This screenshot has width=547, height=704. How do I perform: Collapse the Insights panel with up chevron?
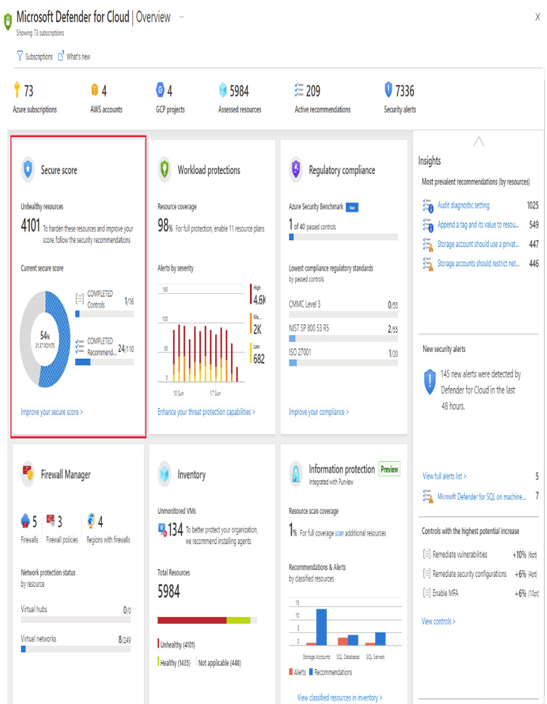tap(479, 142)
